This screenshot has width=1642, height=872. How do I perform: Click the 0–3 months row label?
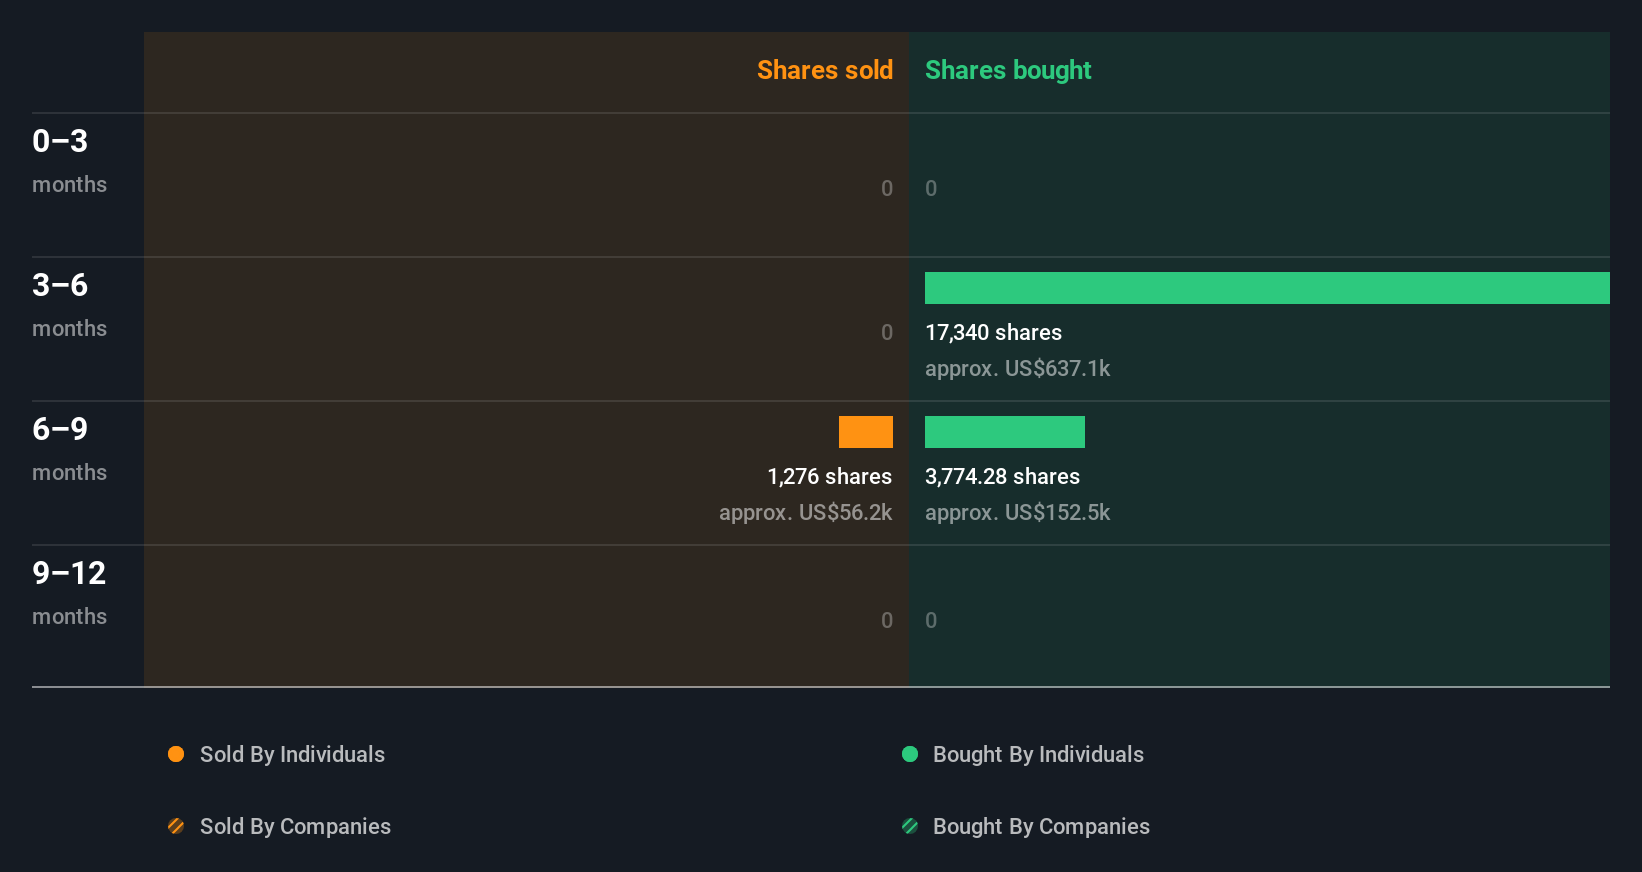point(69,161)
